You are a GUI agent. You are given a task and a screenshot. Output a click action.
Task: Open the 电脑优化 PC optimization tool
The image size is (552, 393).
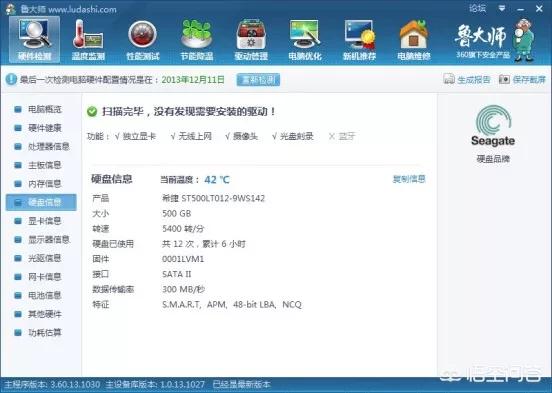click(x=305, y=40)
